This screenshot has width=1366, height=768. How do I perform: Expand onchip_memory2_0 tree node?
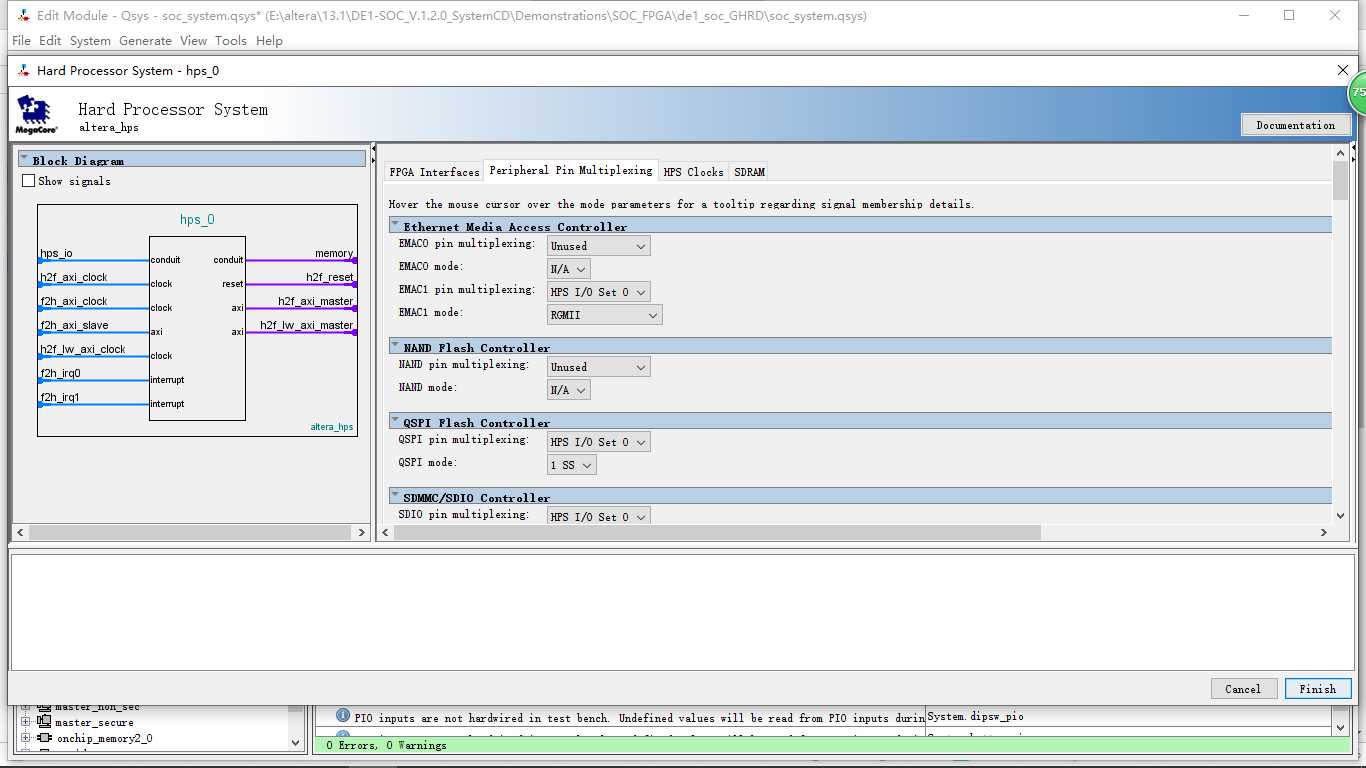click(26, 738)
